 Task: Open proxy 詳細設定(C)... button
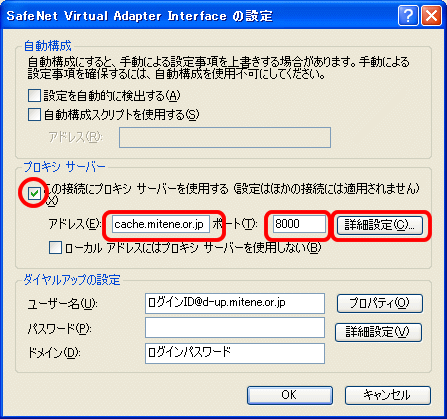380,226
